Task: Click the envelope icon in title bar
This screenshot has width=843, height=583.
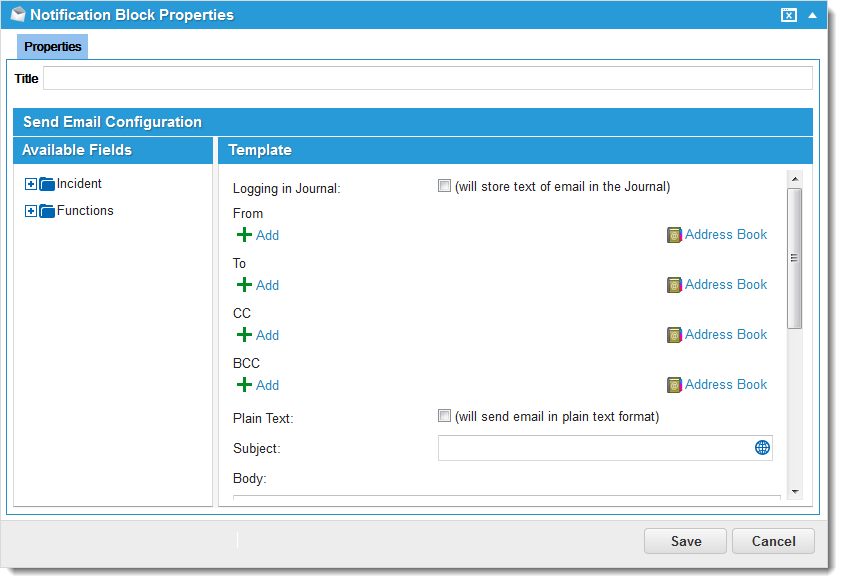Action: 17,15
